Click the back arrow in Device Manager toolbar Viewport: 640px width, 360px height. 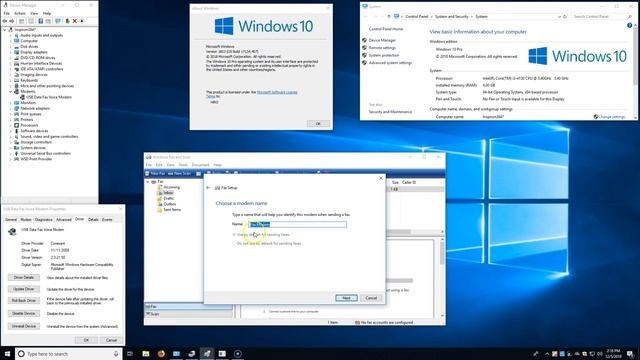pyautogui.click(x=5, y=21)
